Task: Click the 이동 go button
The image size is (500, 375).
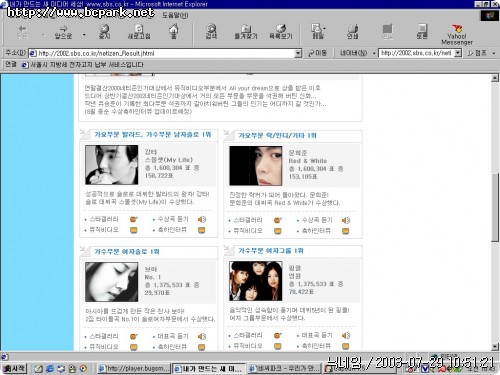Action: pos(318,53)
